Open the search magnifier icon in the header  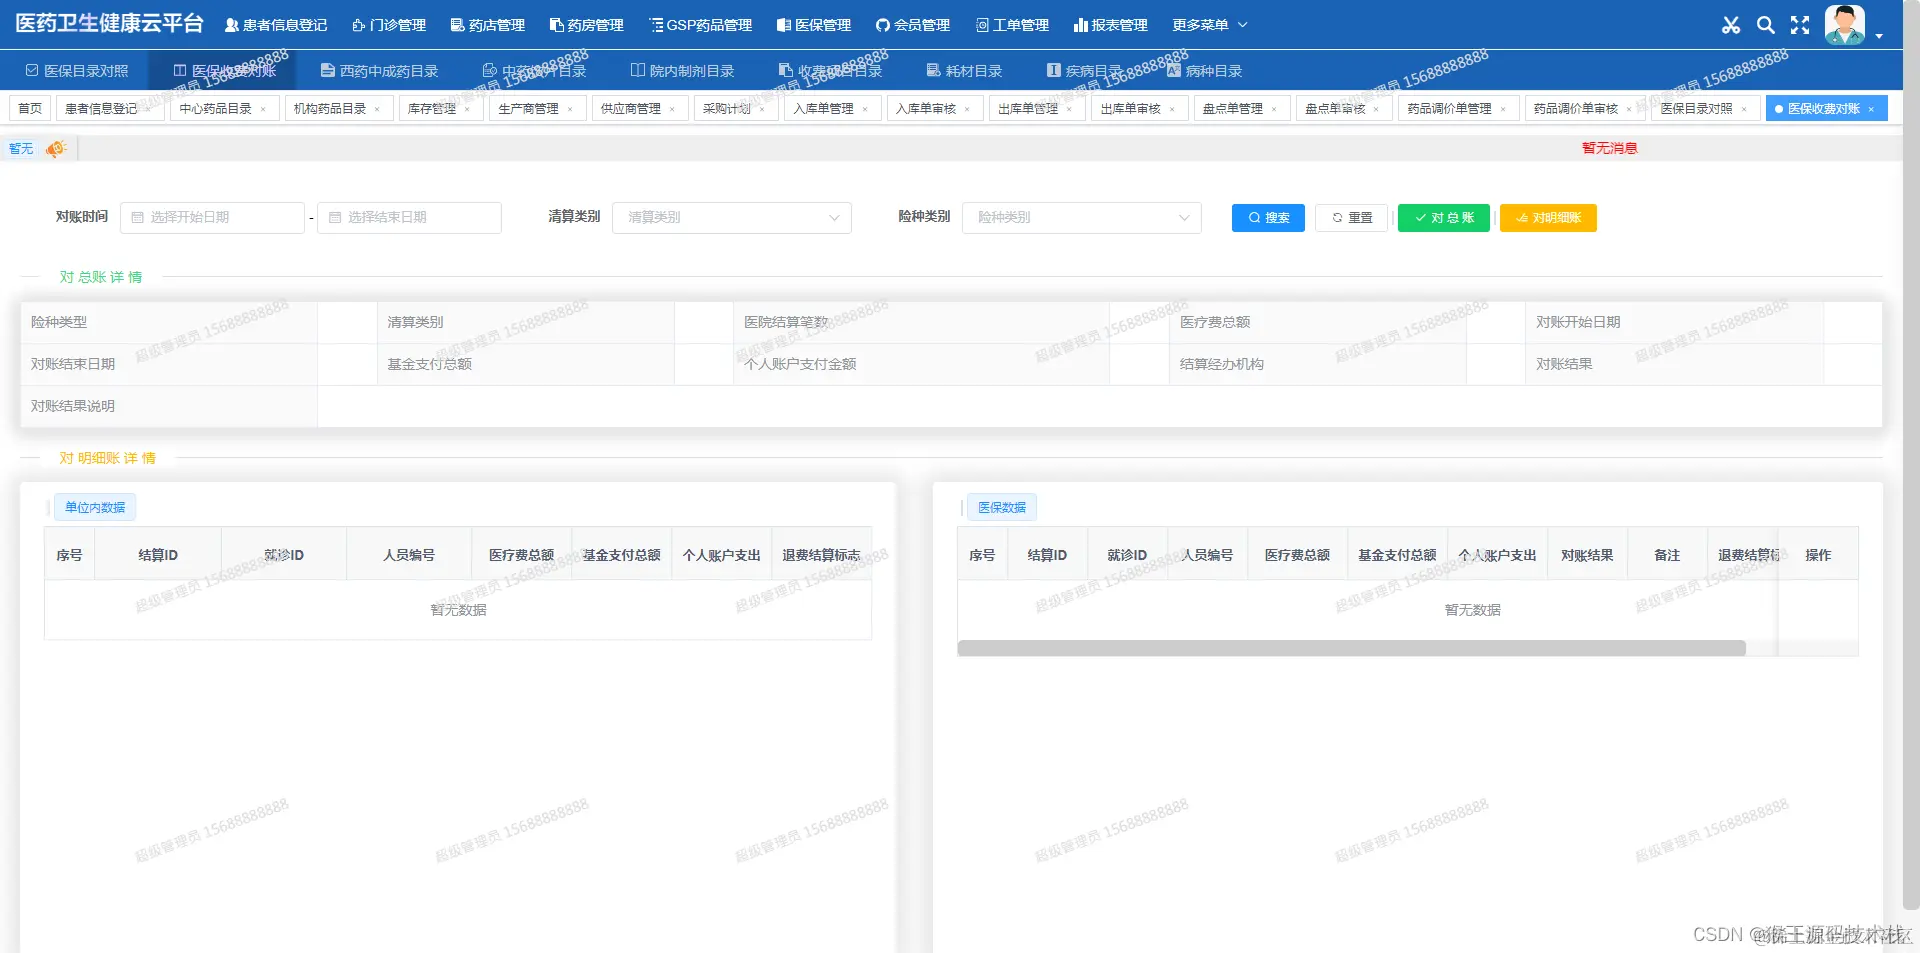pyautogui.click(x=1766, y=25)
